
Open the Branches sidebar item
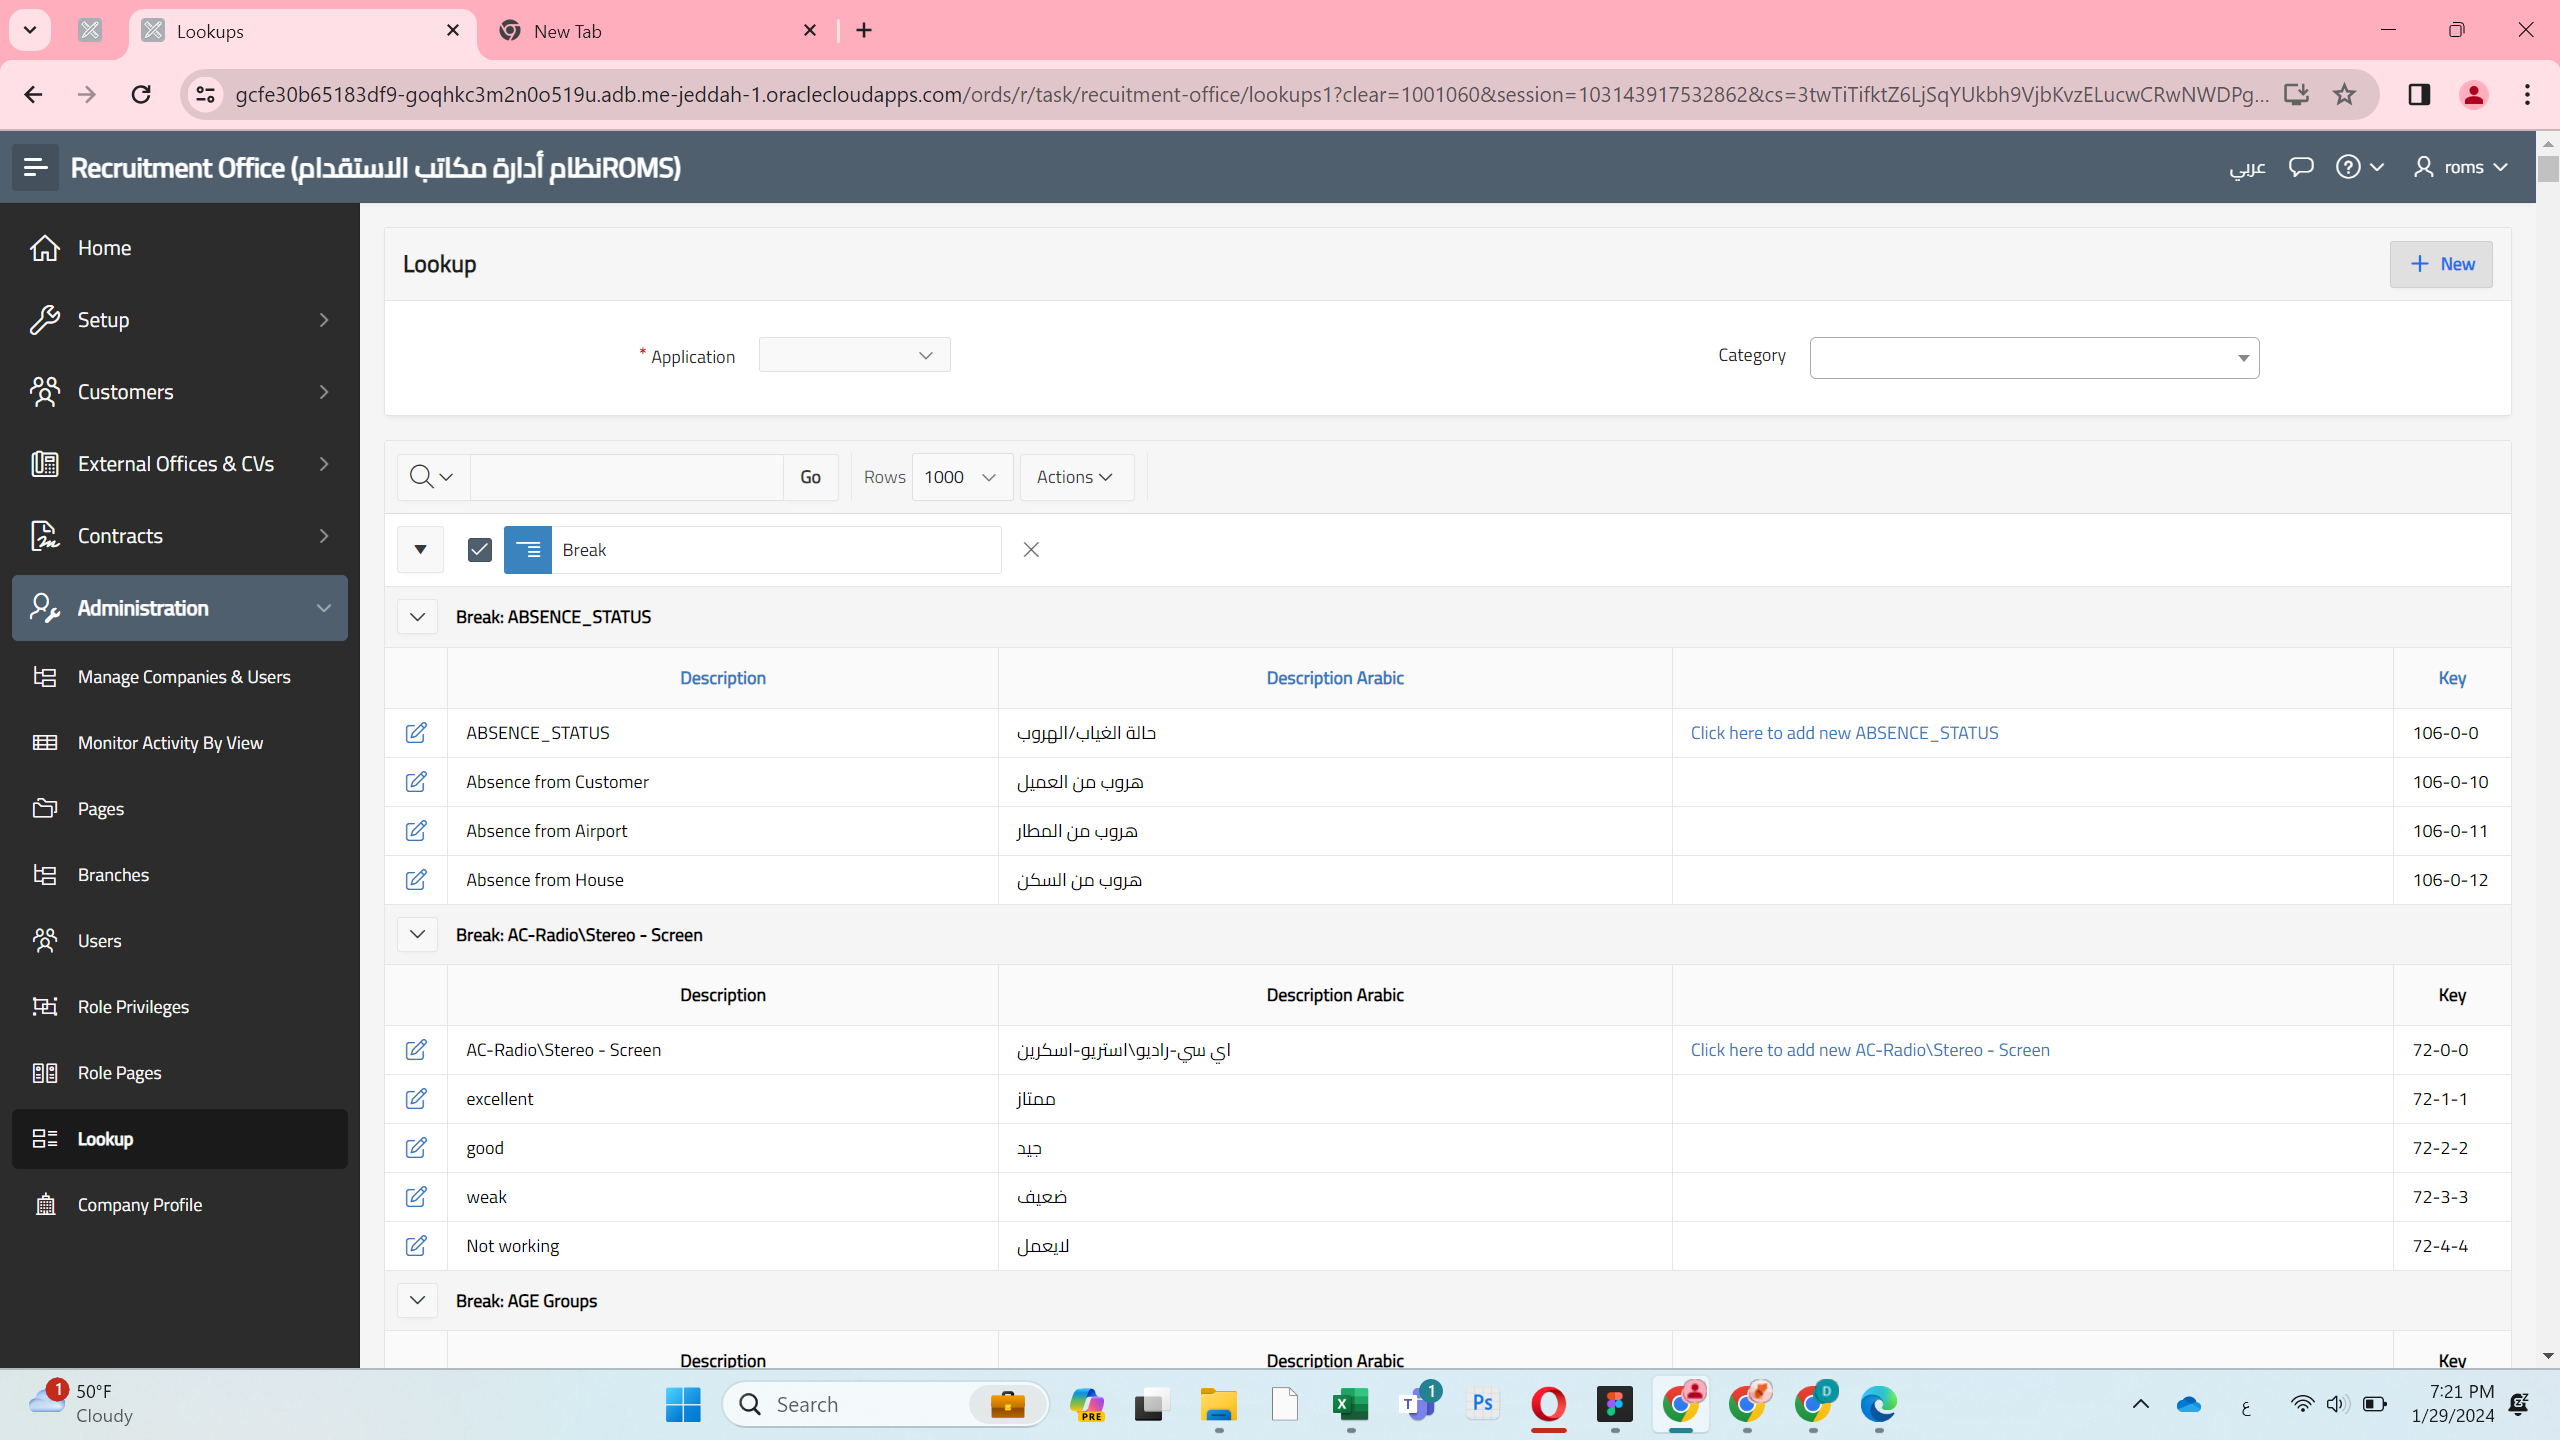click(180, 875)
